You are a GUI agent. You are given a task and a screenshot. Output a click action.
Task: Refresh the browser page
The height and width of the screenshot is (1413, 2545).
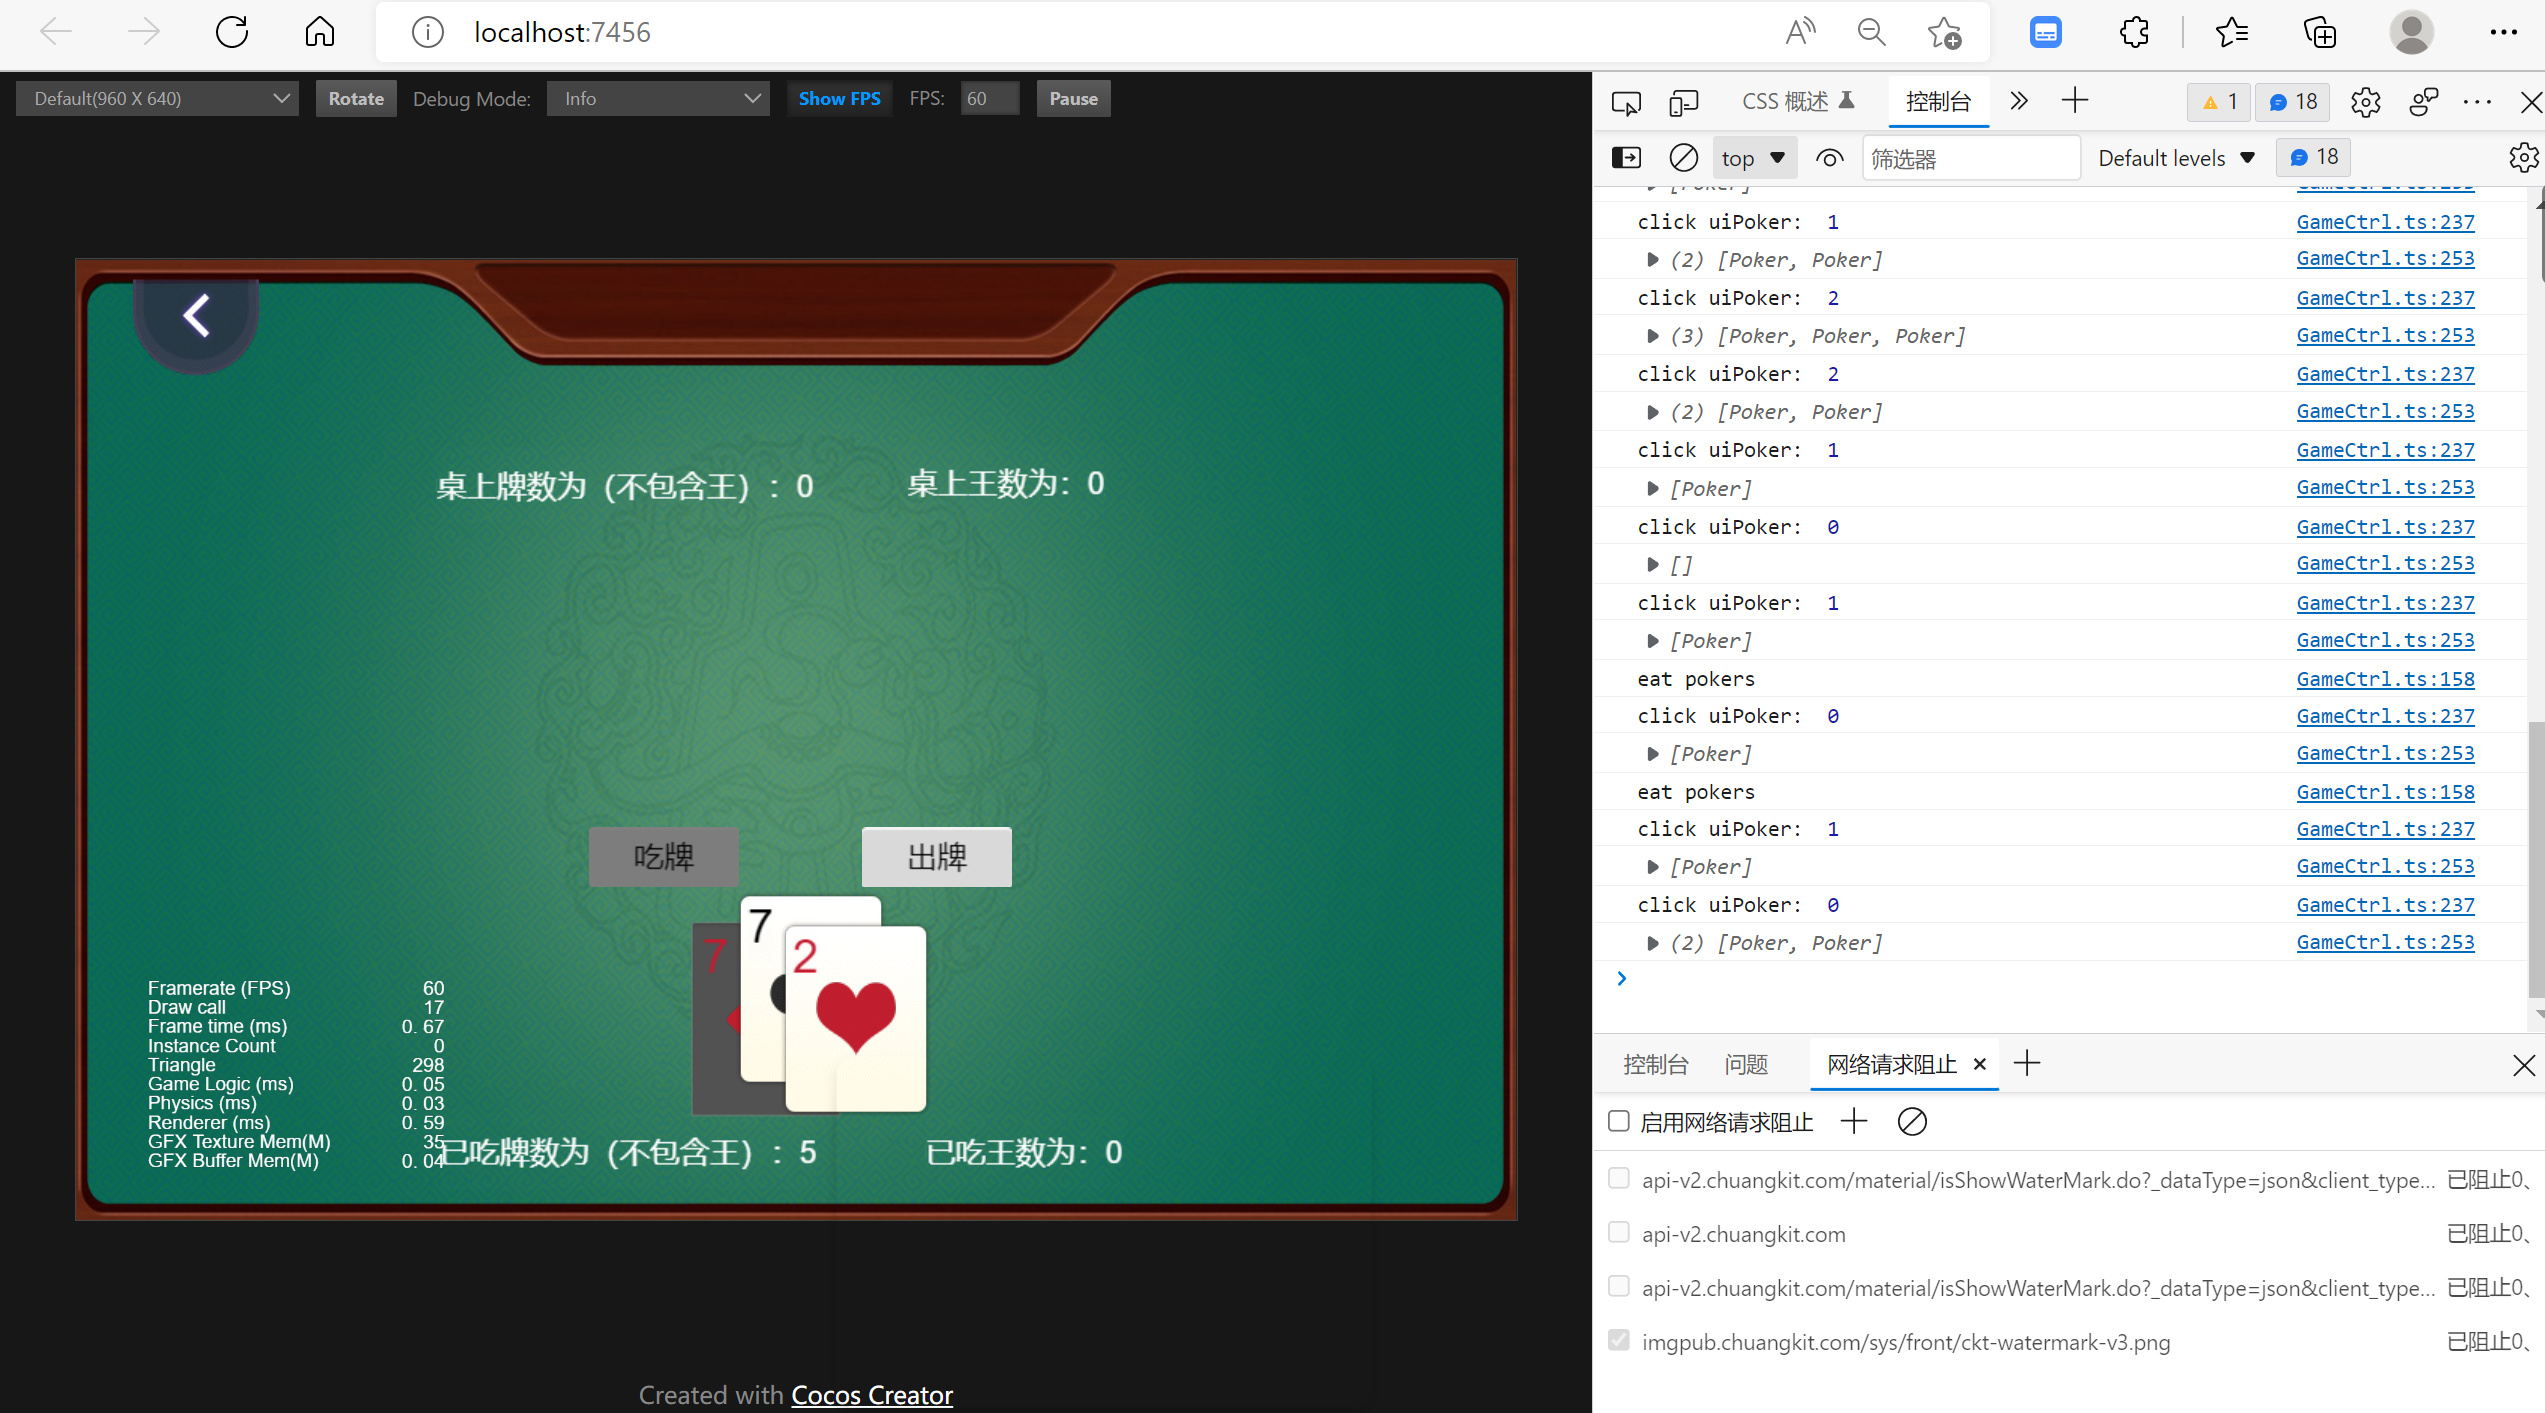(x=232, y=32)
